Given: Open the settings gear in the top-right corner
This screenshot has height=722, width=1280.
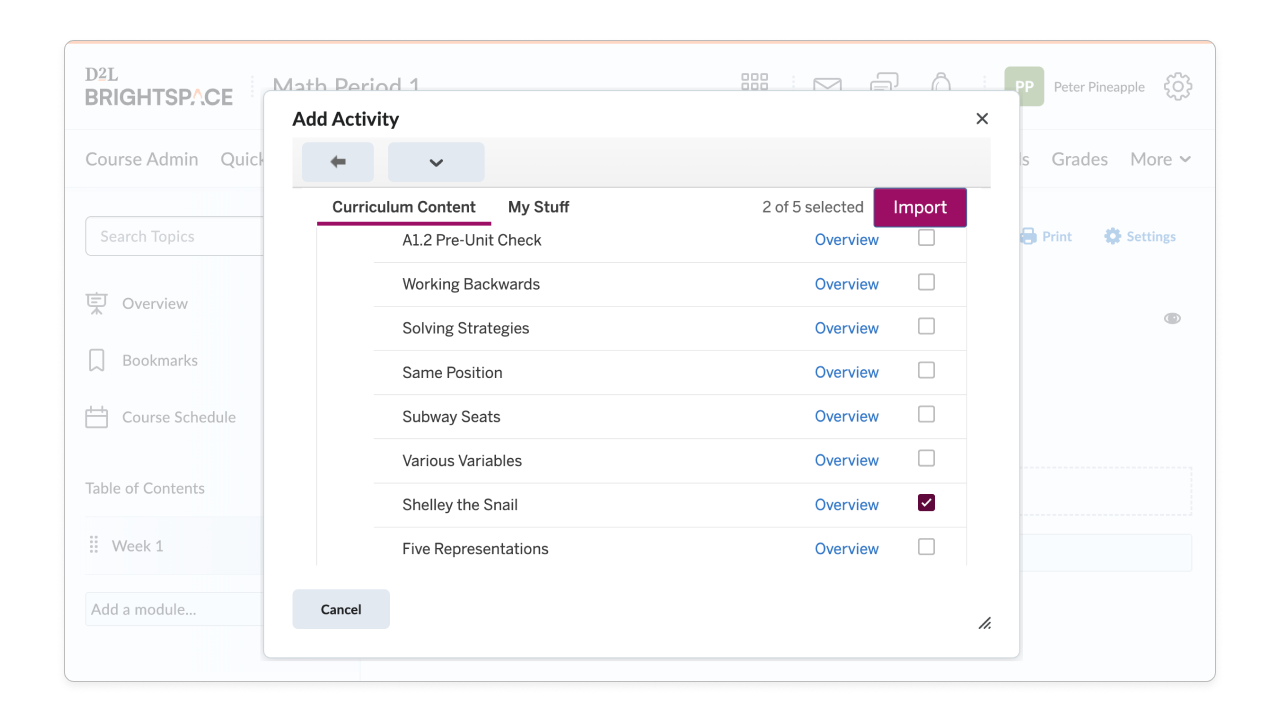Looking at the screenshot, I should [x=1178, y=87].
